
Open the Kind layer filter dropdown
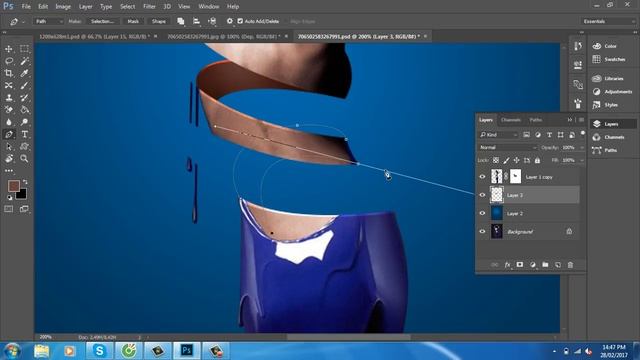pos(498,135)
